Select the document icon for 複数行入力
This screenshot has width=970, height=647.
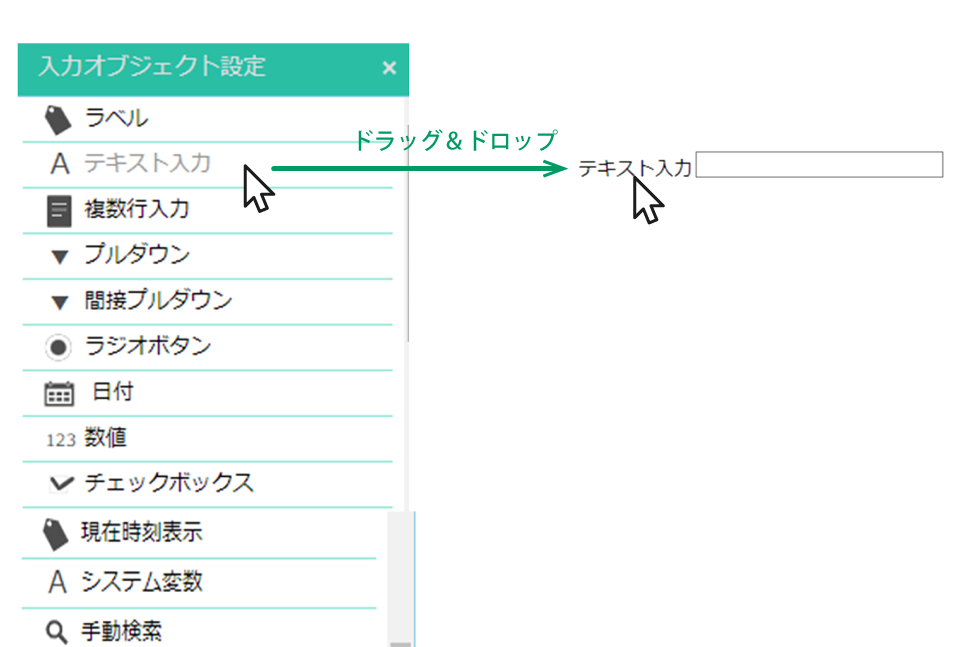(x=59, y=211)
